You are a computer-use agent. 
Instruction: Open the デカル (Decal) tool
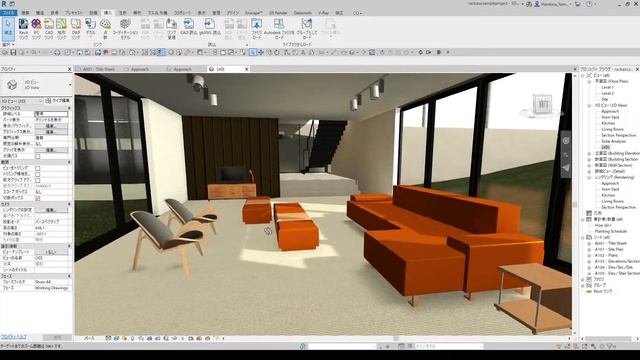(91, 29)
